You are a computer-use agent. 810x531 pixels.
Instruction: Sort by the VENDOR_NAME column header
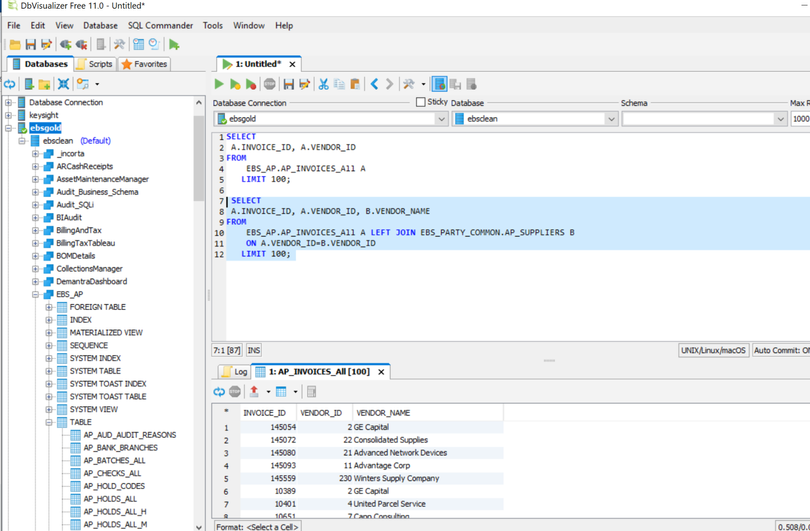[383, 412]
